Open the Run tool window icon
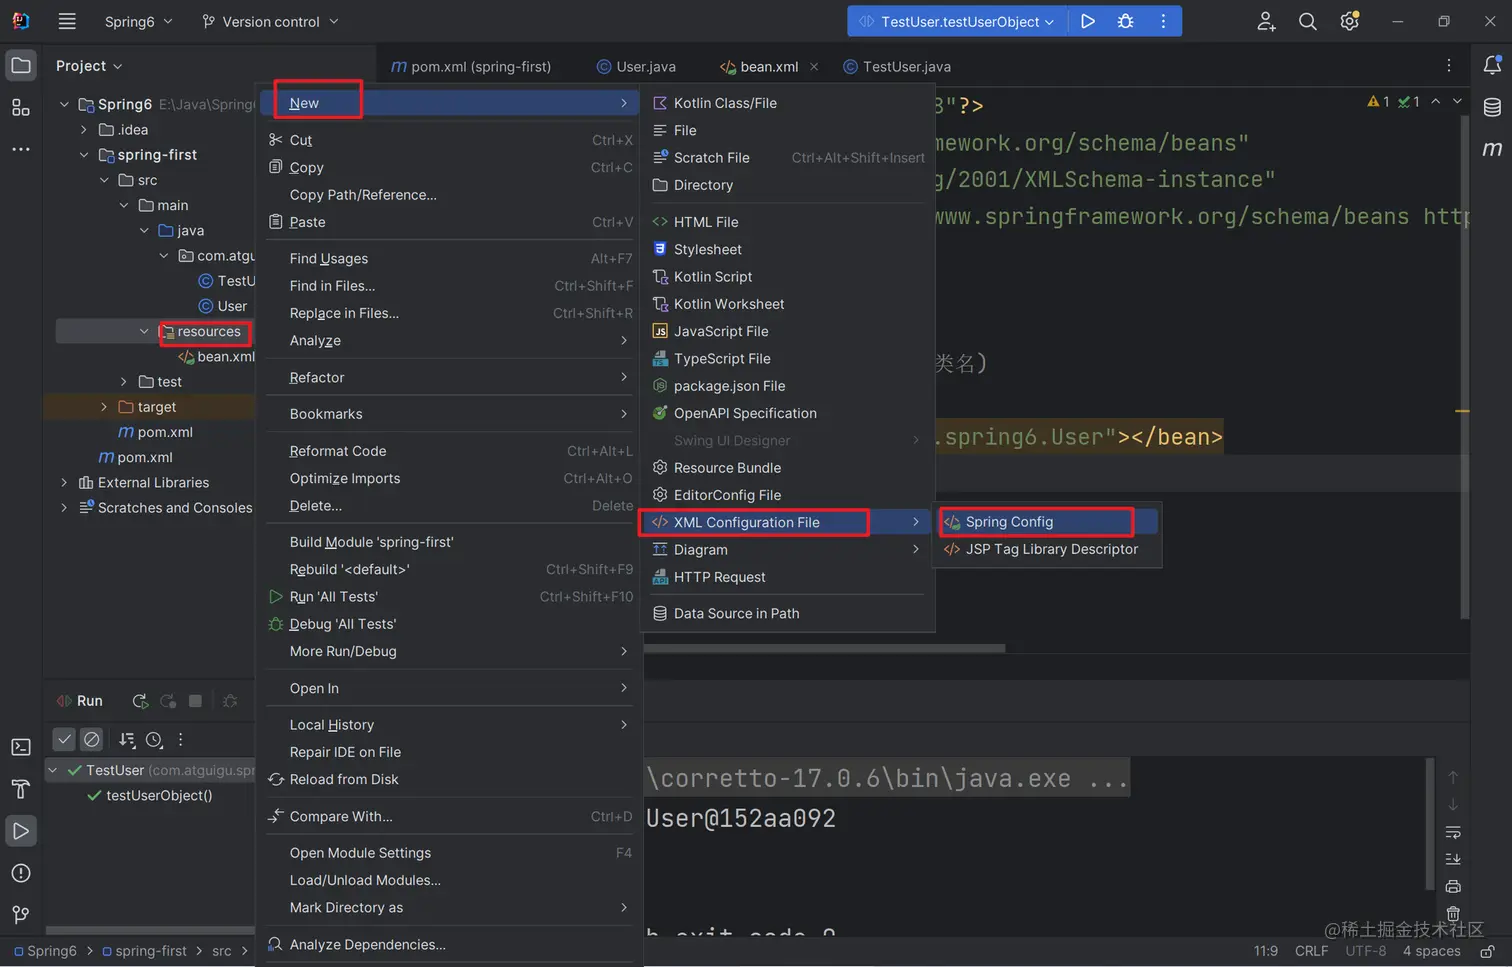Image resolution: width=1512 pixels, height=967 pixels. (x=21, y=831)
